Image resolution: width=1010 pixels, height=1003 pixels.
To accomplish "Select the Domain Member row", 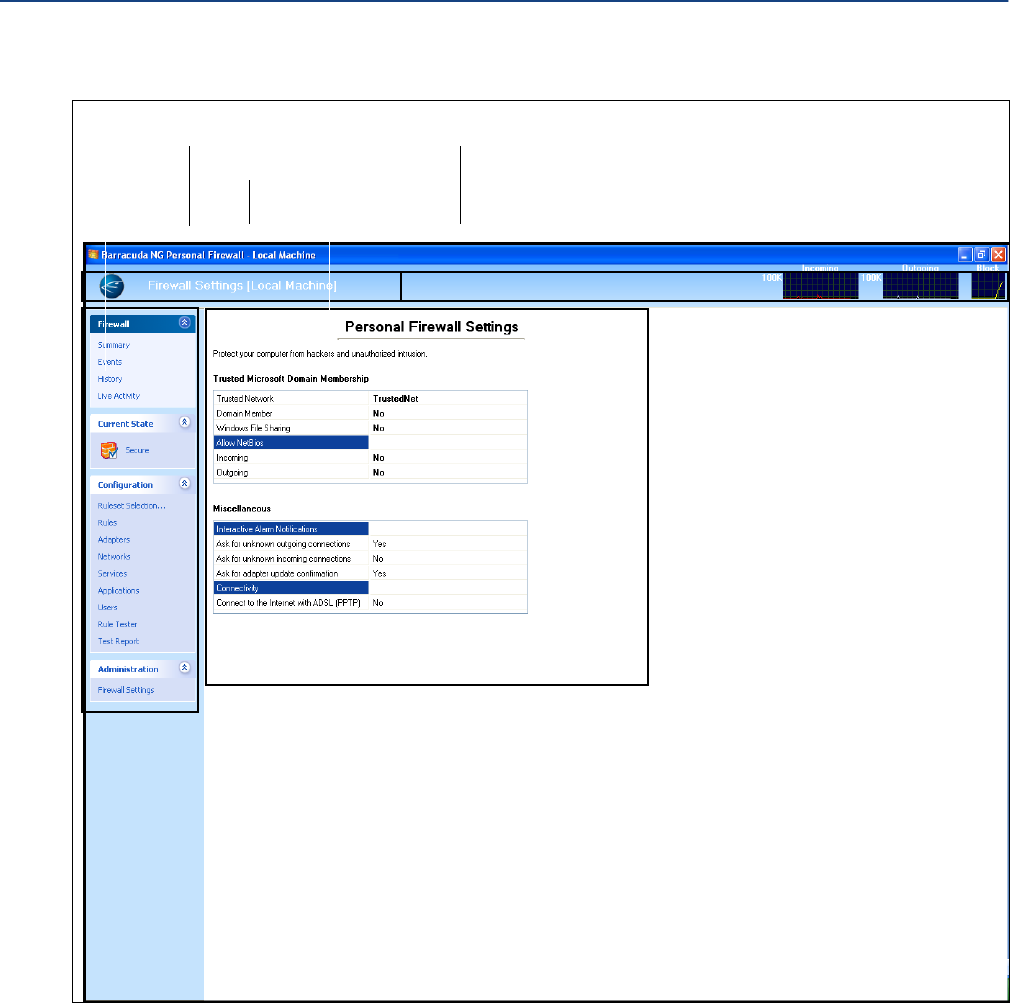I will click(370, 414).
